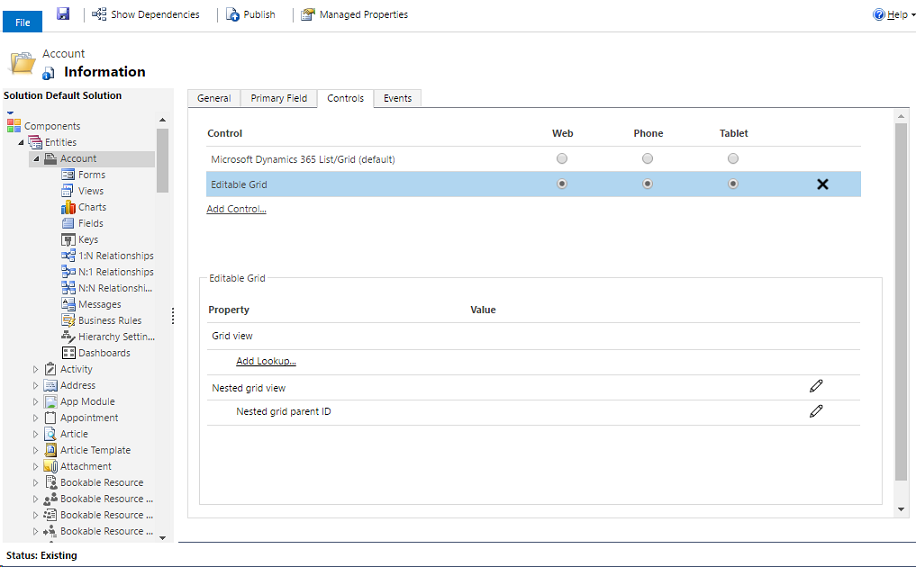Select Microsoft Dynamics 365 List/Grid row

tap(533, 159)
